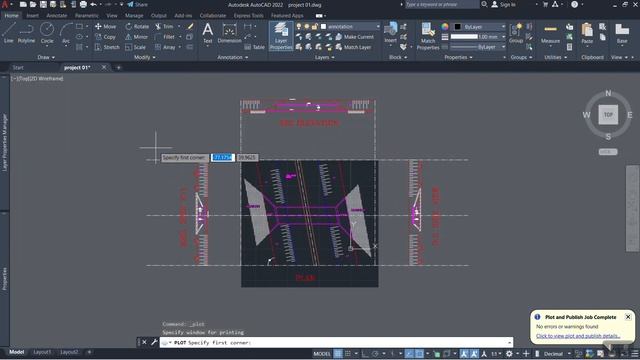Click Match Layer button
Screen dimensions: 640x360
pos(353,47)
